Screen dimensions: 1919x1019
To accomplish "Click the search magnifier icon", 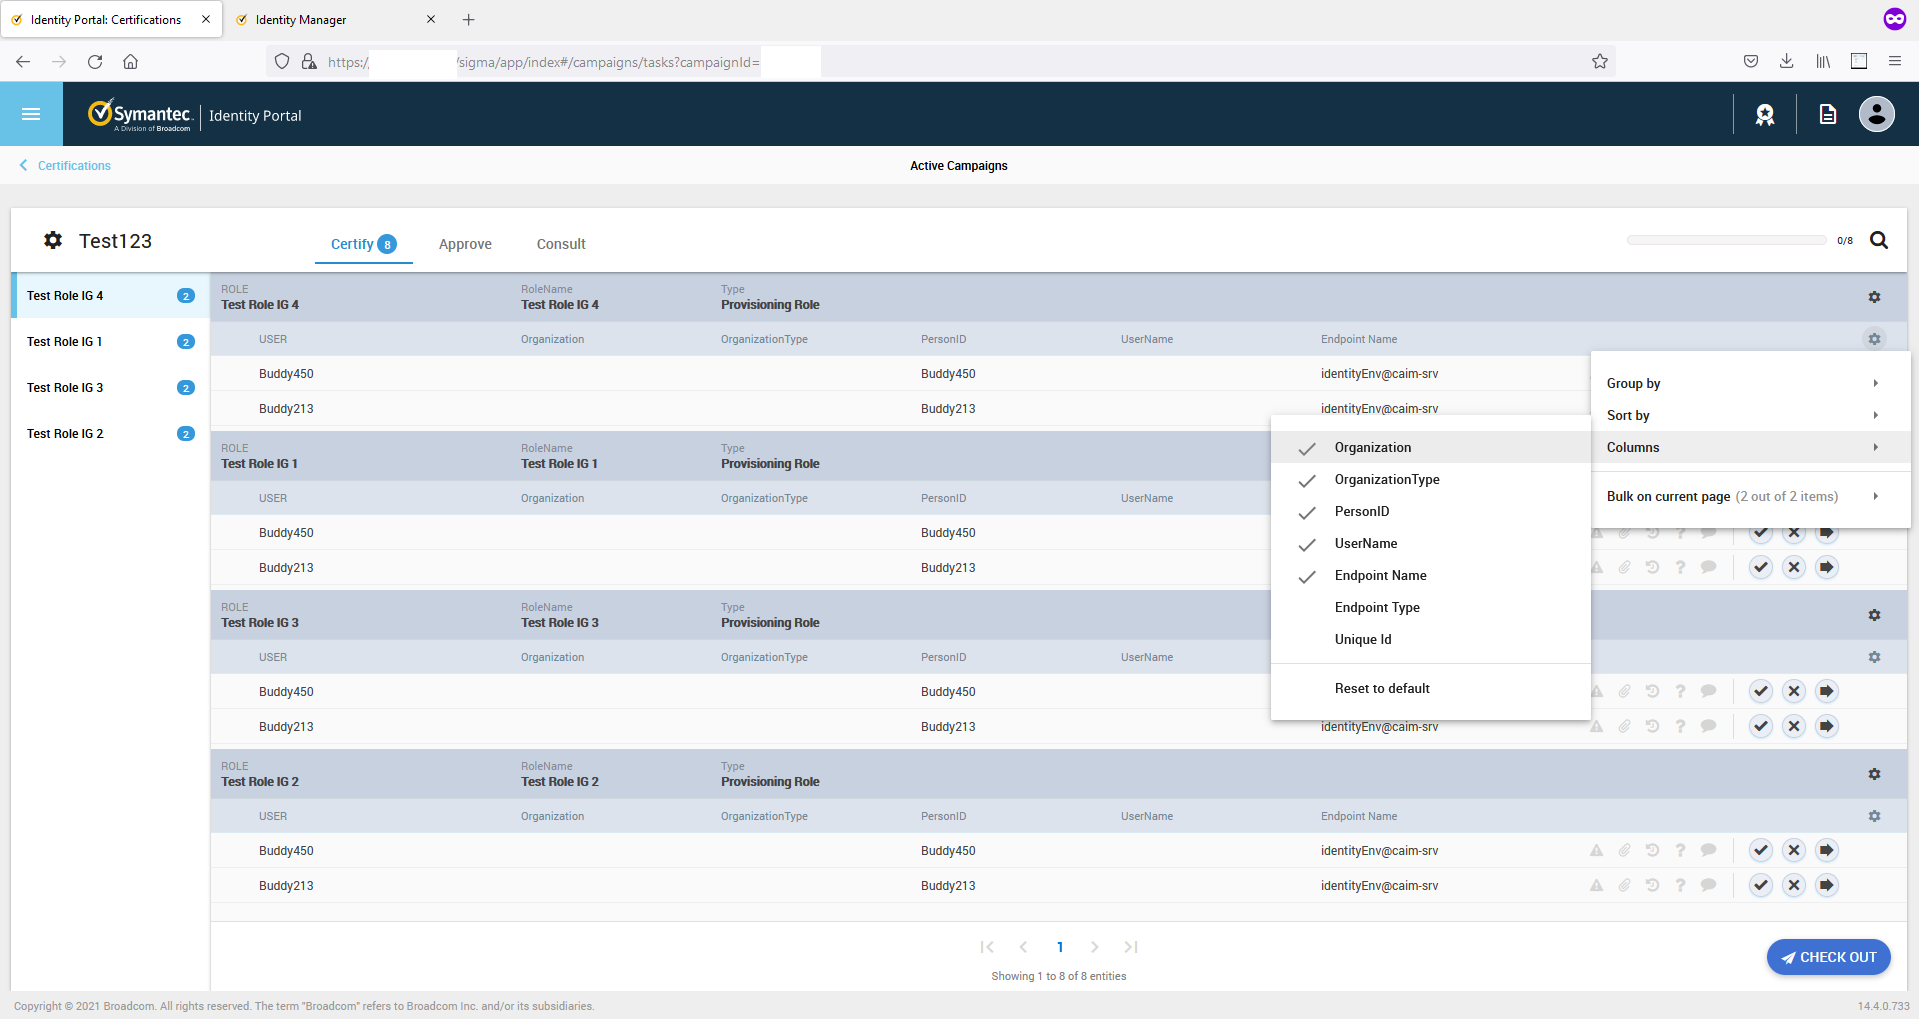I will 1879,240.
